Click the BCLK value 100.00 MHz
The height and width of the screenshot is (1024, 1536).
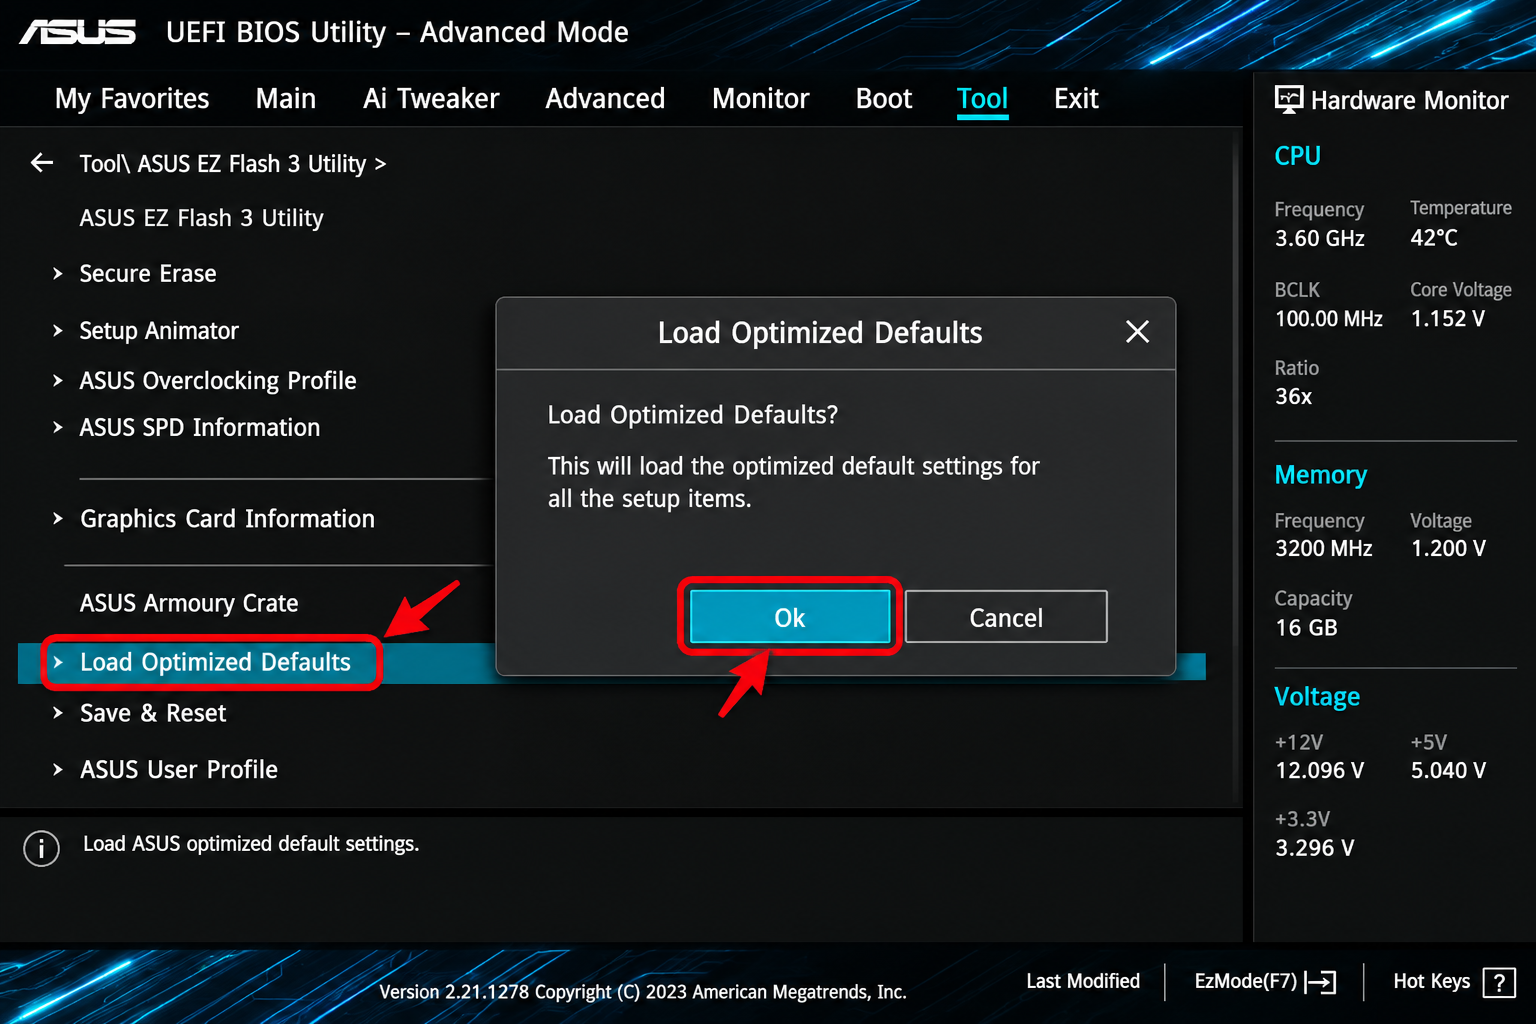[x=1329, y=319]
